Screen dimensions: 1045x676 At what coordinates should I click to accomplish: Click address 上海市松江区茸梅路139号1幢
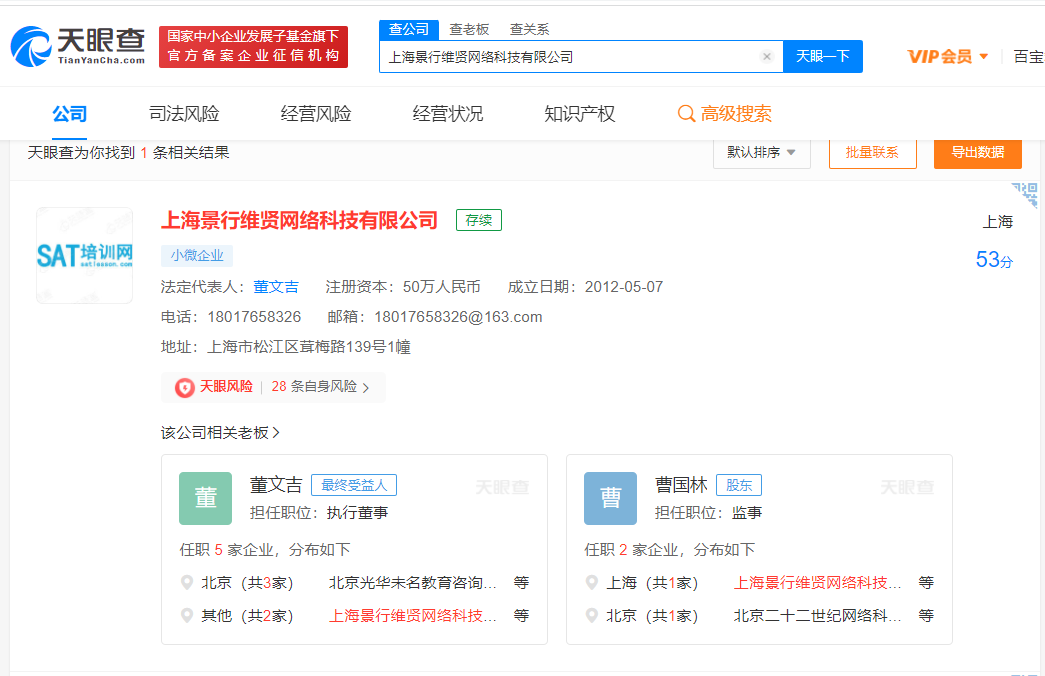[x=309, y=347]
